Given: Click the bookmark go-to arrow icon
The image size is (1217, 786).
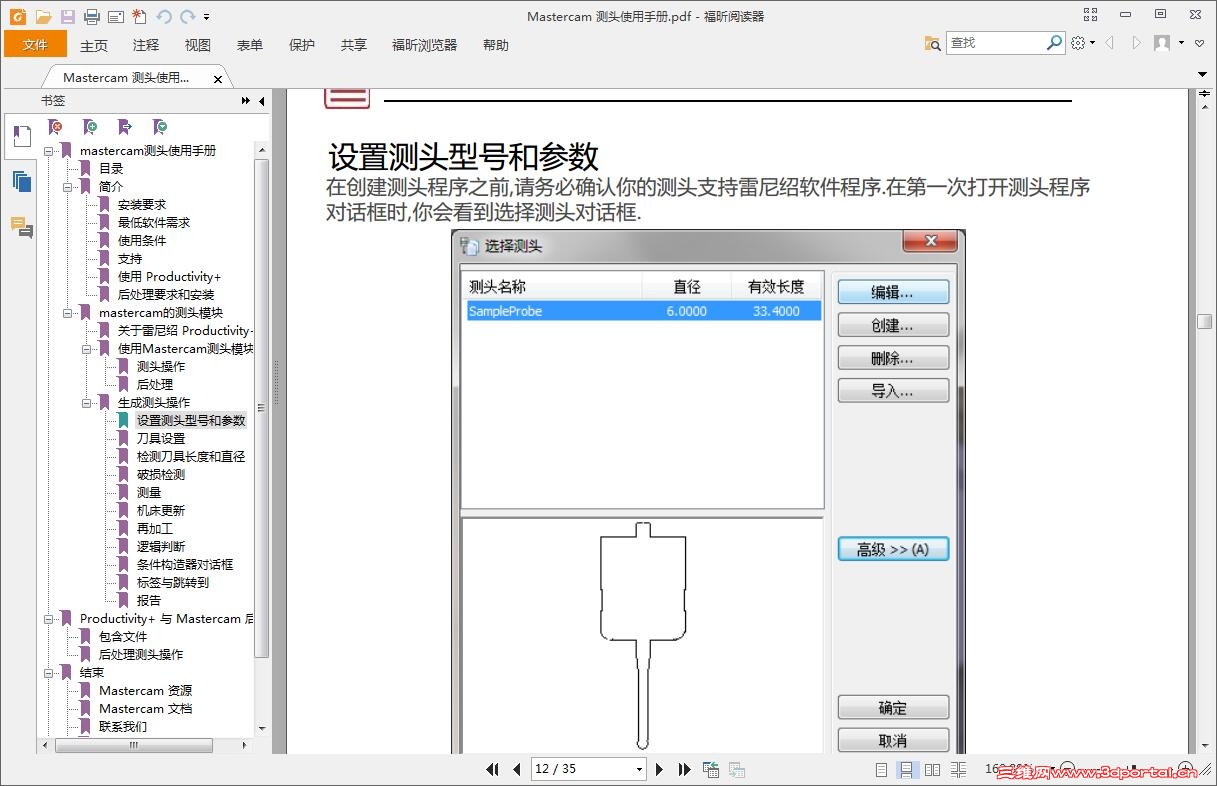Looking at the screenshot, I should (125, 127).
